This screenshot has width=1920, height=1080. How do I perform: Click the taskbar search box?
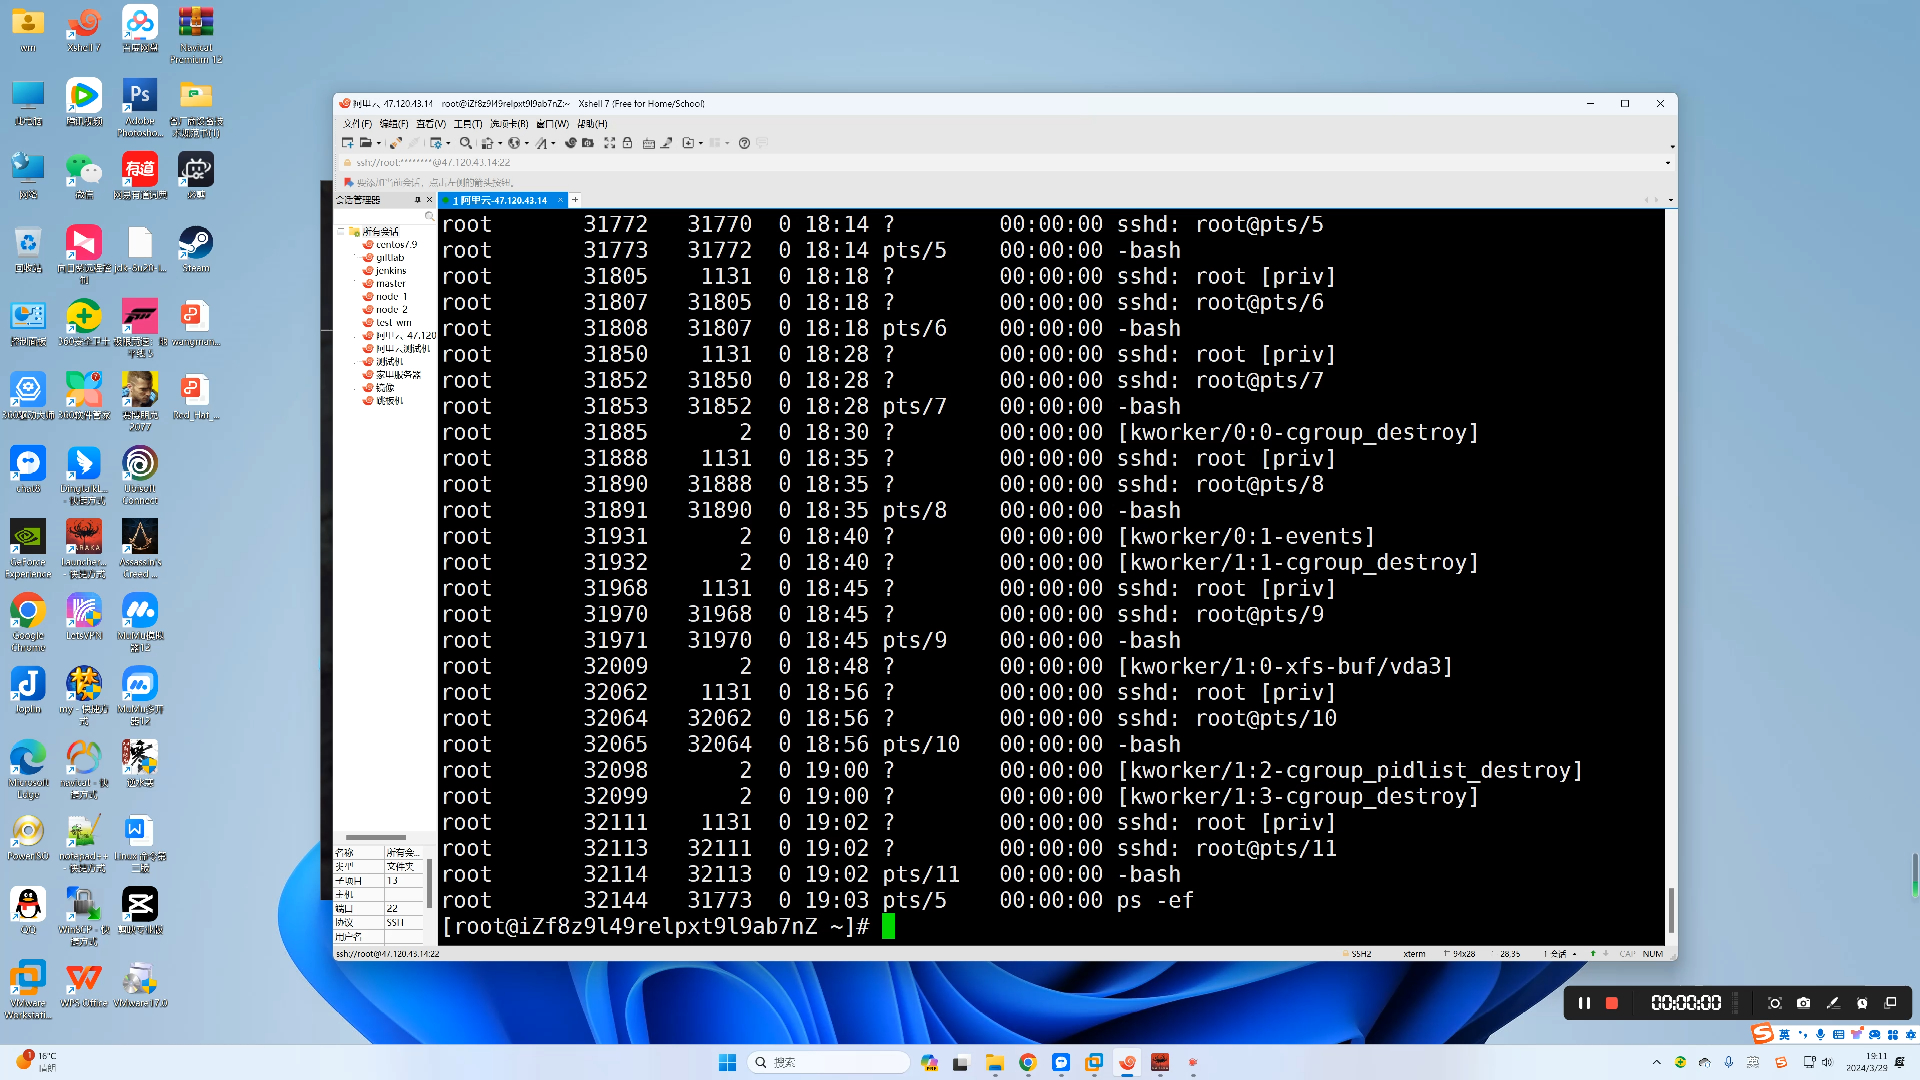tap(828, 1062)
